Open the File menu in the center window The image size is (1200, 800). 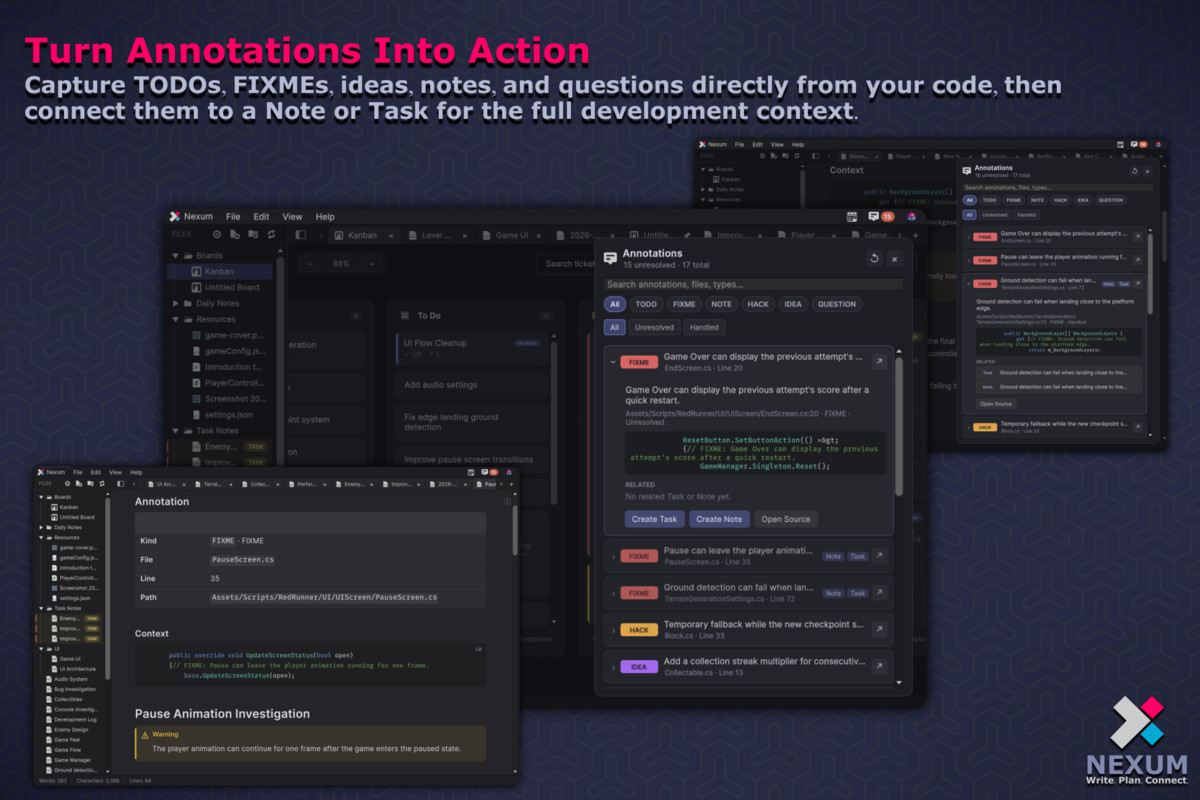pyautogui.click(x=233, y=216)
